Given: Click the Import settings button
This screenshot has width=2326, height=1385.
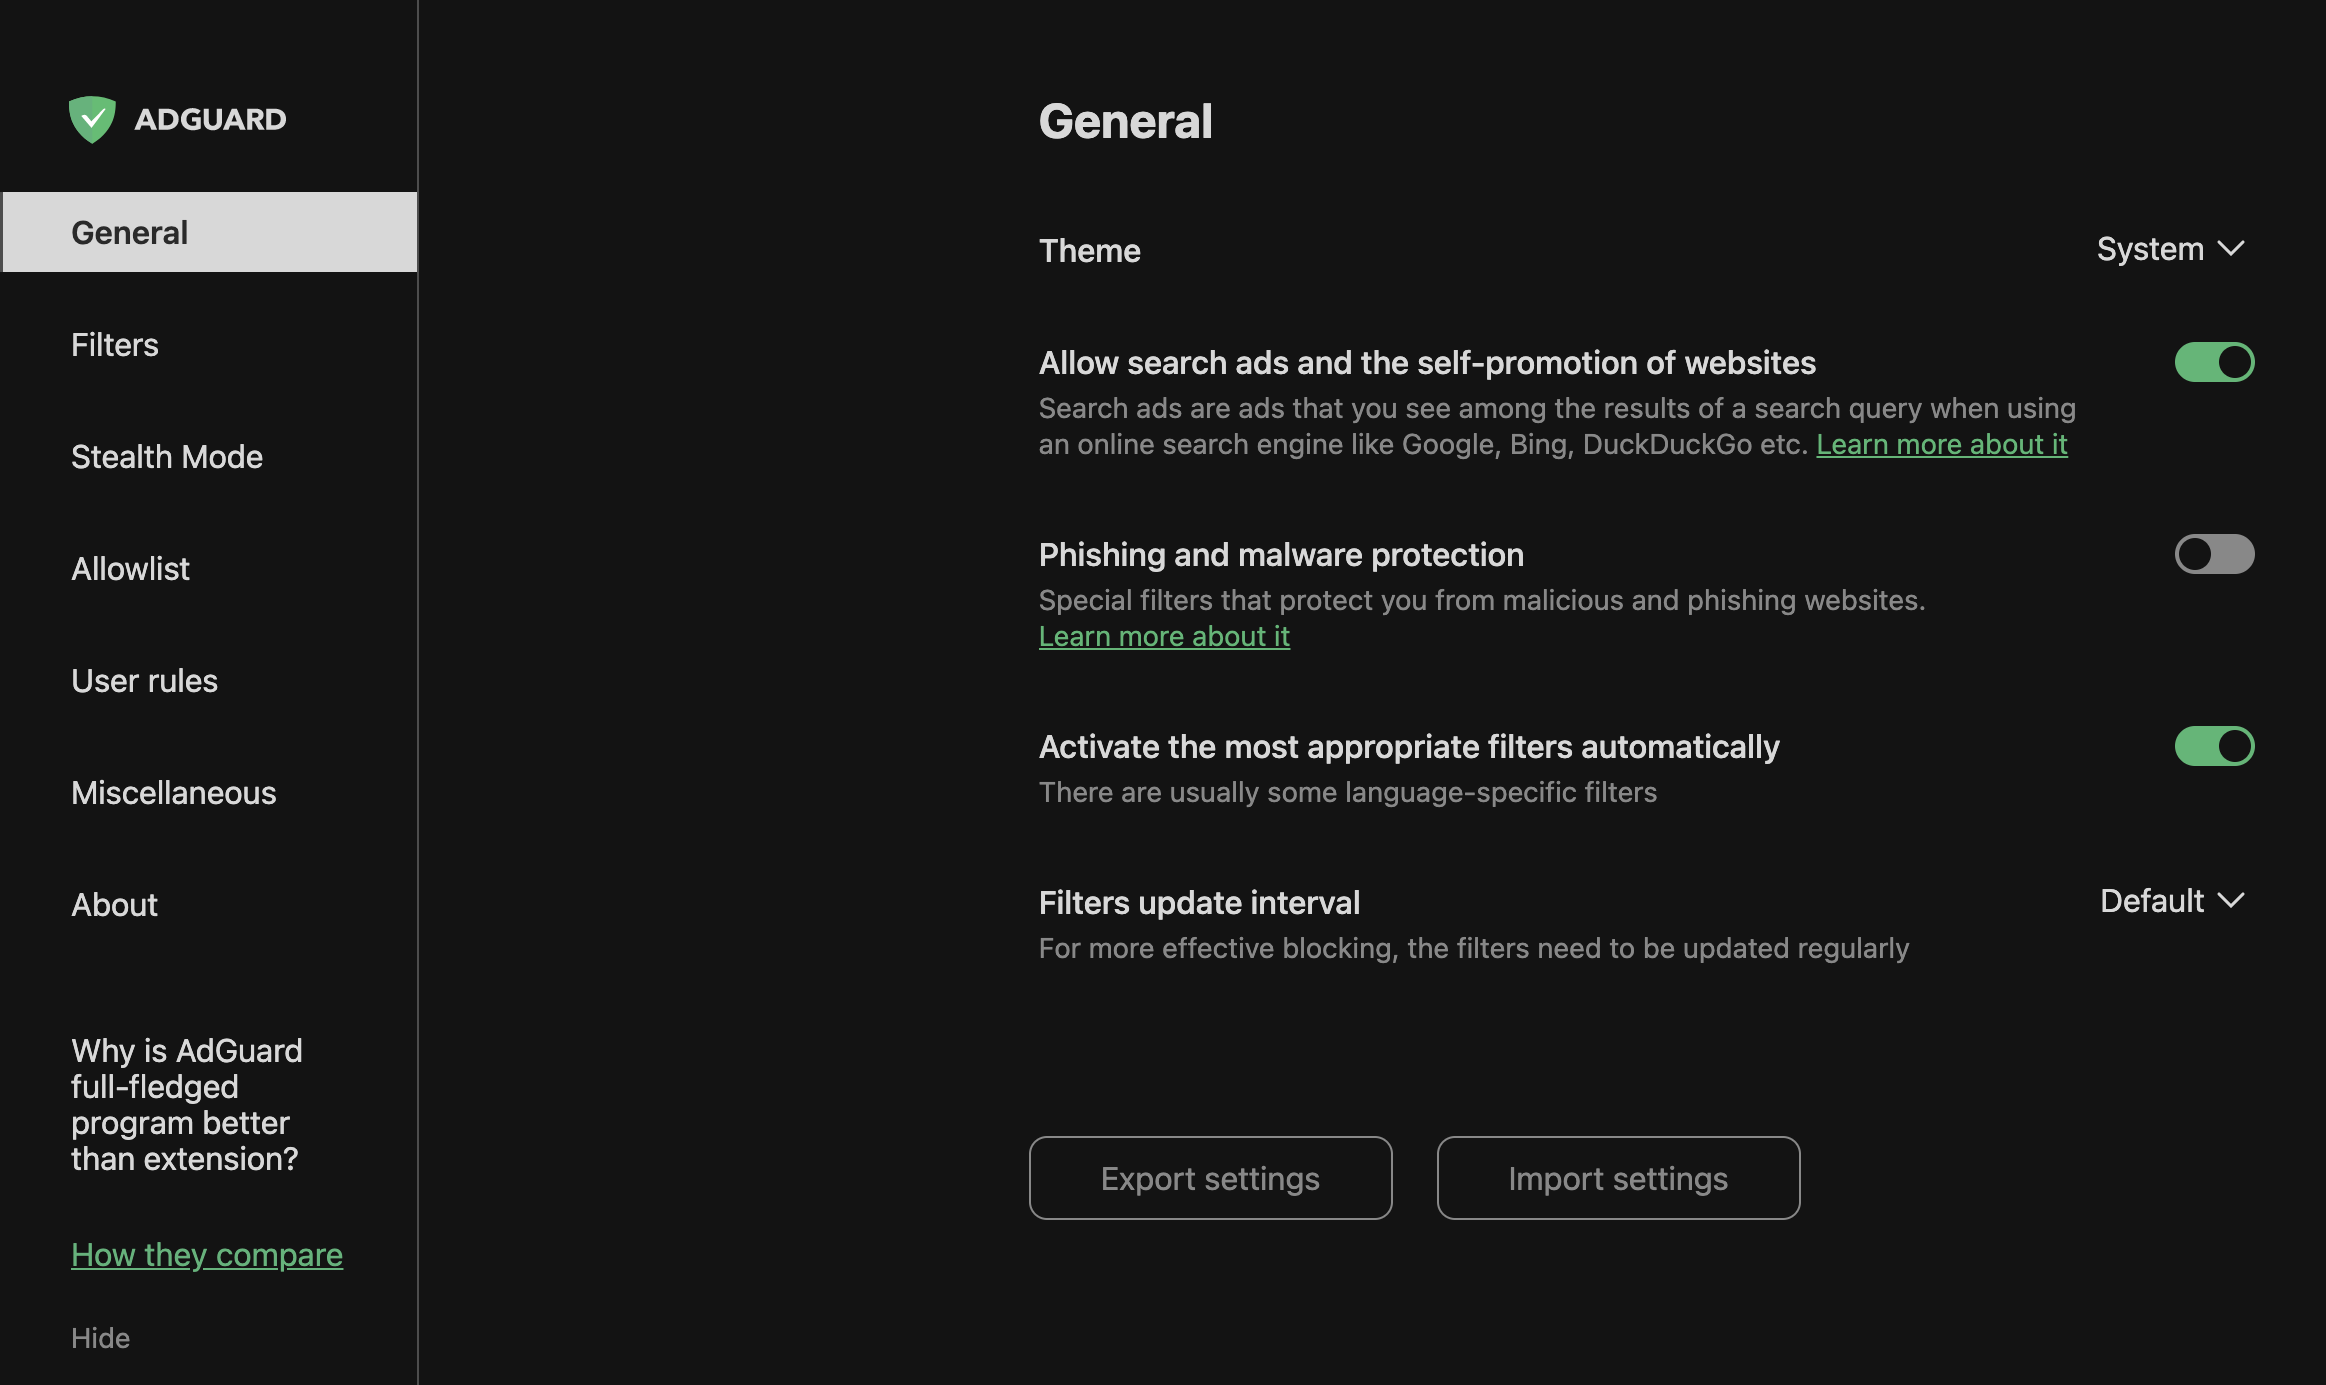Looking at the screenshot, I should tap(1617, 1177).
